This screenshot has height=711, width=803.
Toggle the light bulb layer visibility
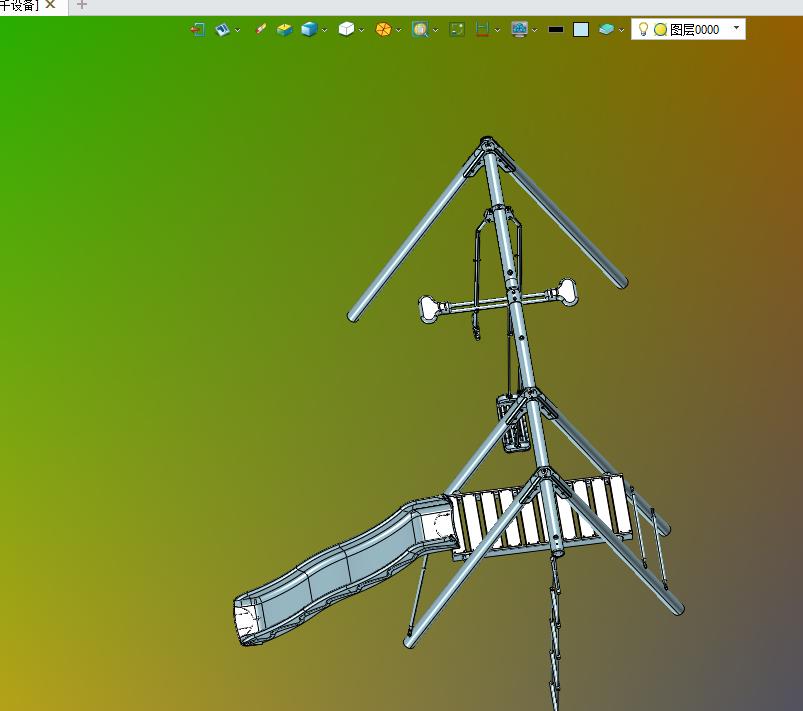point(643,29)
